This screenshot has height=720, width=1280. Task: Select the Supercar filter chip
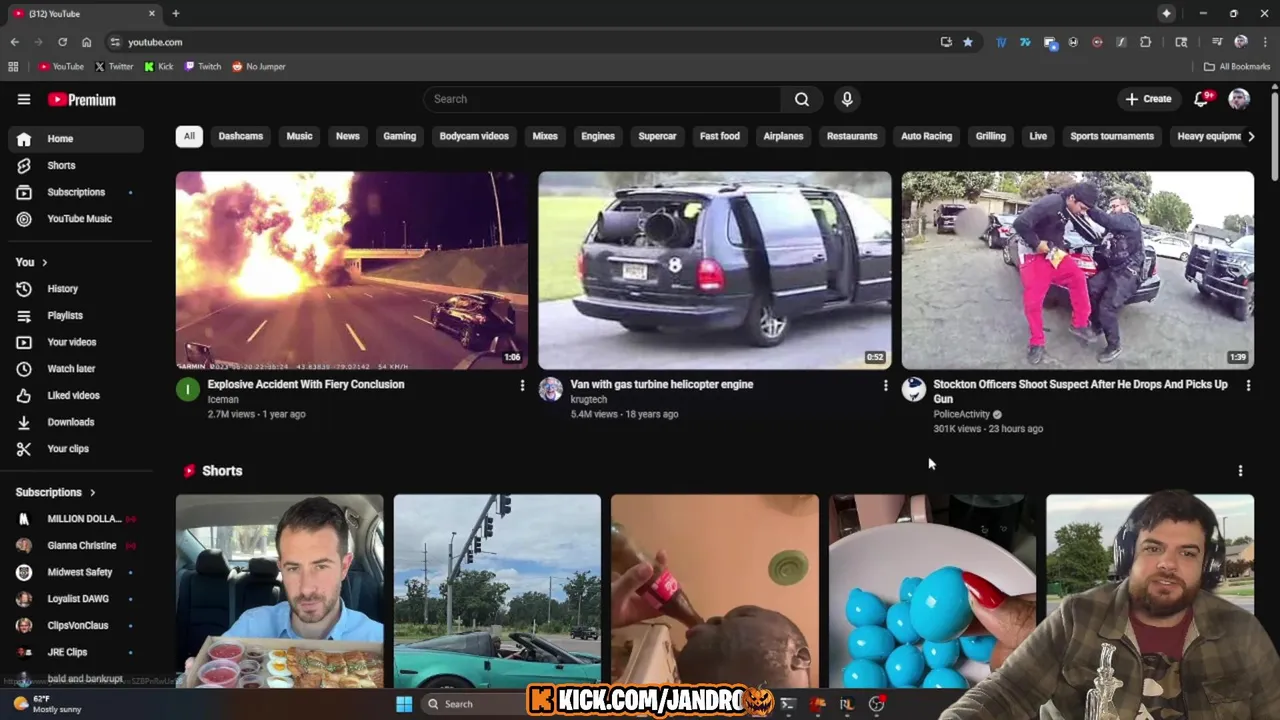pyautogui.click(x=657, y=136)
